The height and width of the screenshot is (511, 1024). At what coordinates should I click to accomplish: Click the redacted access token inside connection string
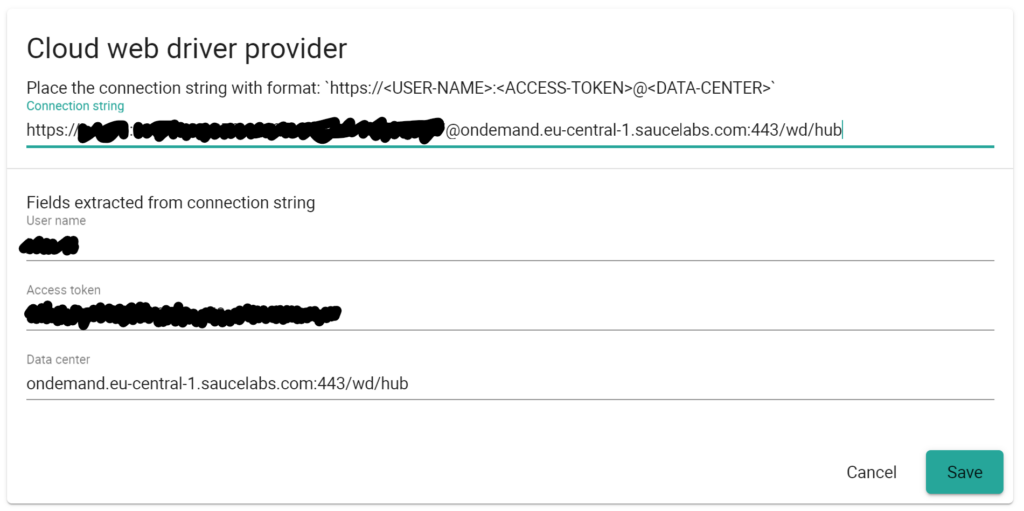(x=290, y=130)
